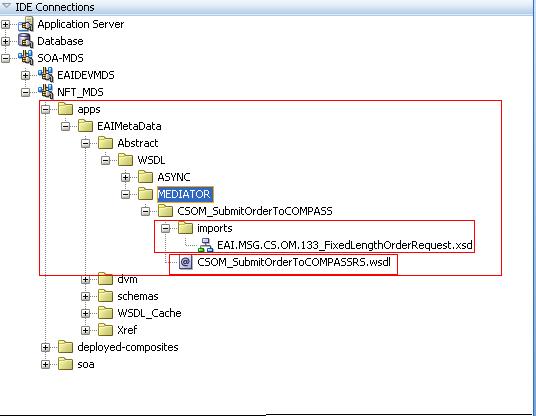
Task: Select the apps folder label
Action: [89, 110]
